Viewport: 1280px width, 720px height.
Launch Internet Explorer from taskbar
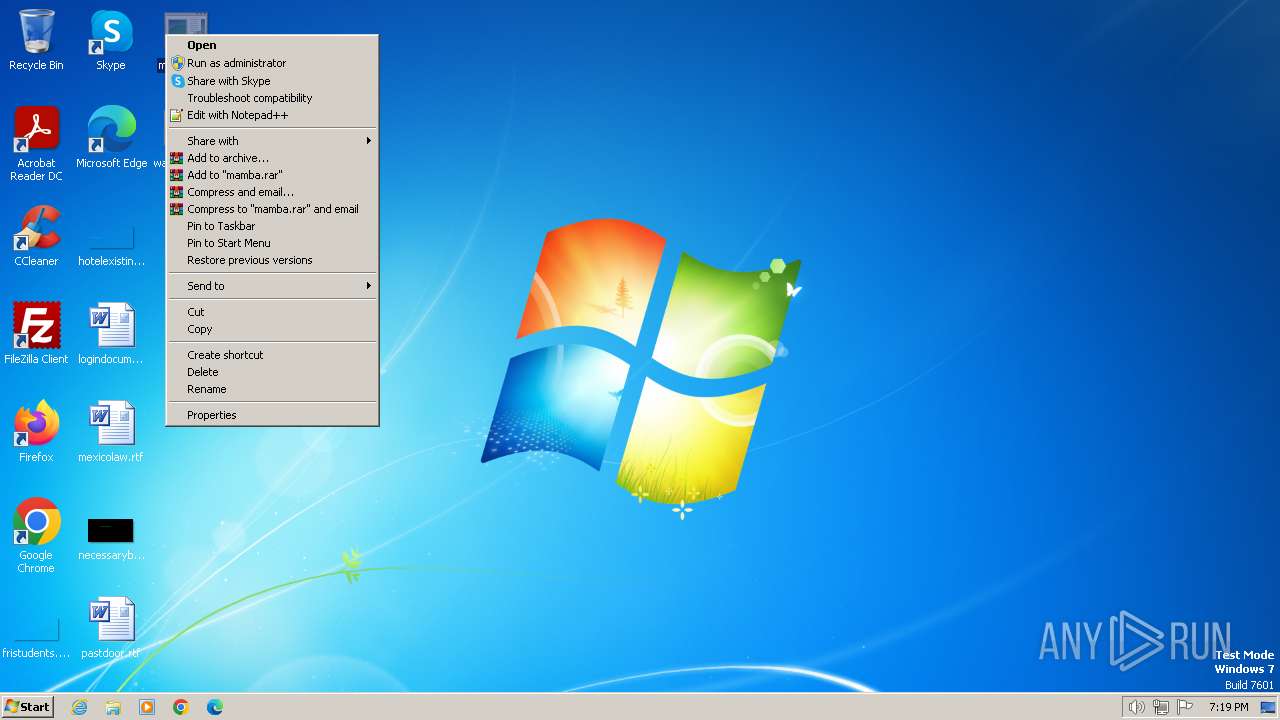click(x=79, y=707)
